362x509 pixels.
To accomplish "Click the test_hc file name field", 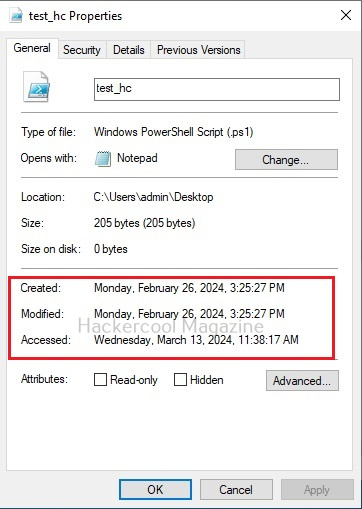I will tap(217, 89).
